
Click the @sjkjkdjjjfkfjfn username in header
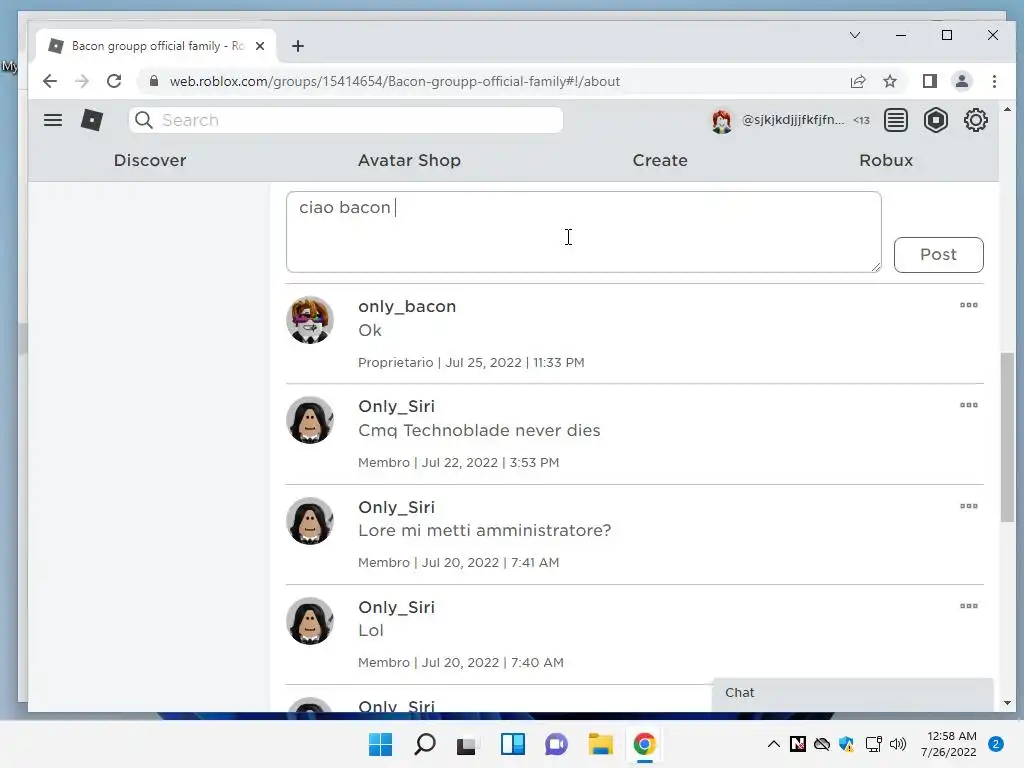coord(793,120)
